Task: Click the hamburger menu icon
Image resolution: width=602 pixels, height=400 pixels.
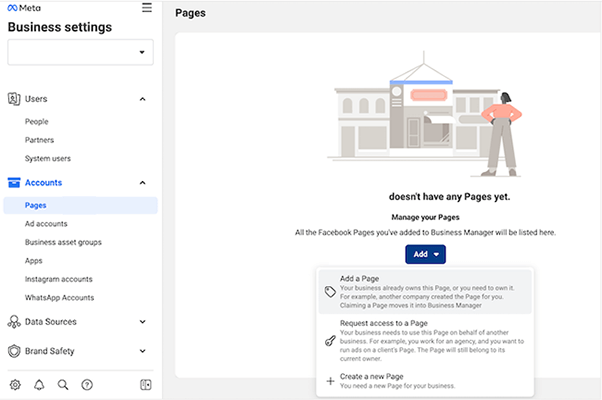Action: (x=147, y=8)
